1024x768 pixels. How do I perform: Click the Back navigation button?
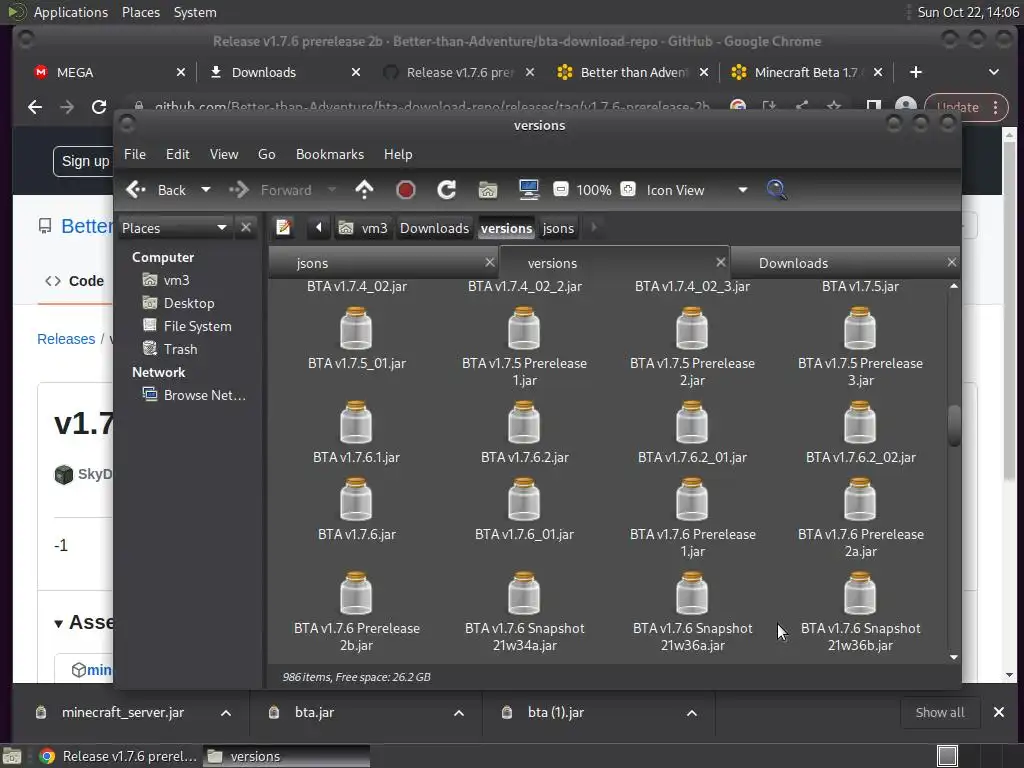pos(158,190)
